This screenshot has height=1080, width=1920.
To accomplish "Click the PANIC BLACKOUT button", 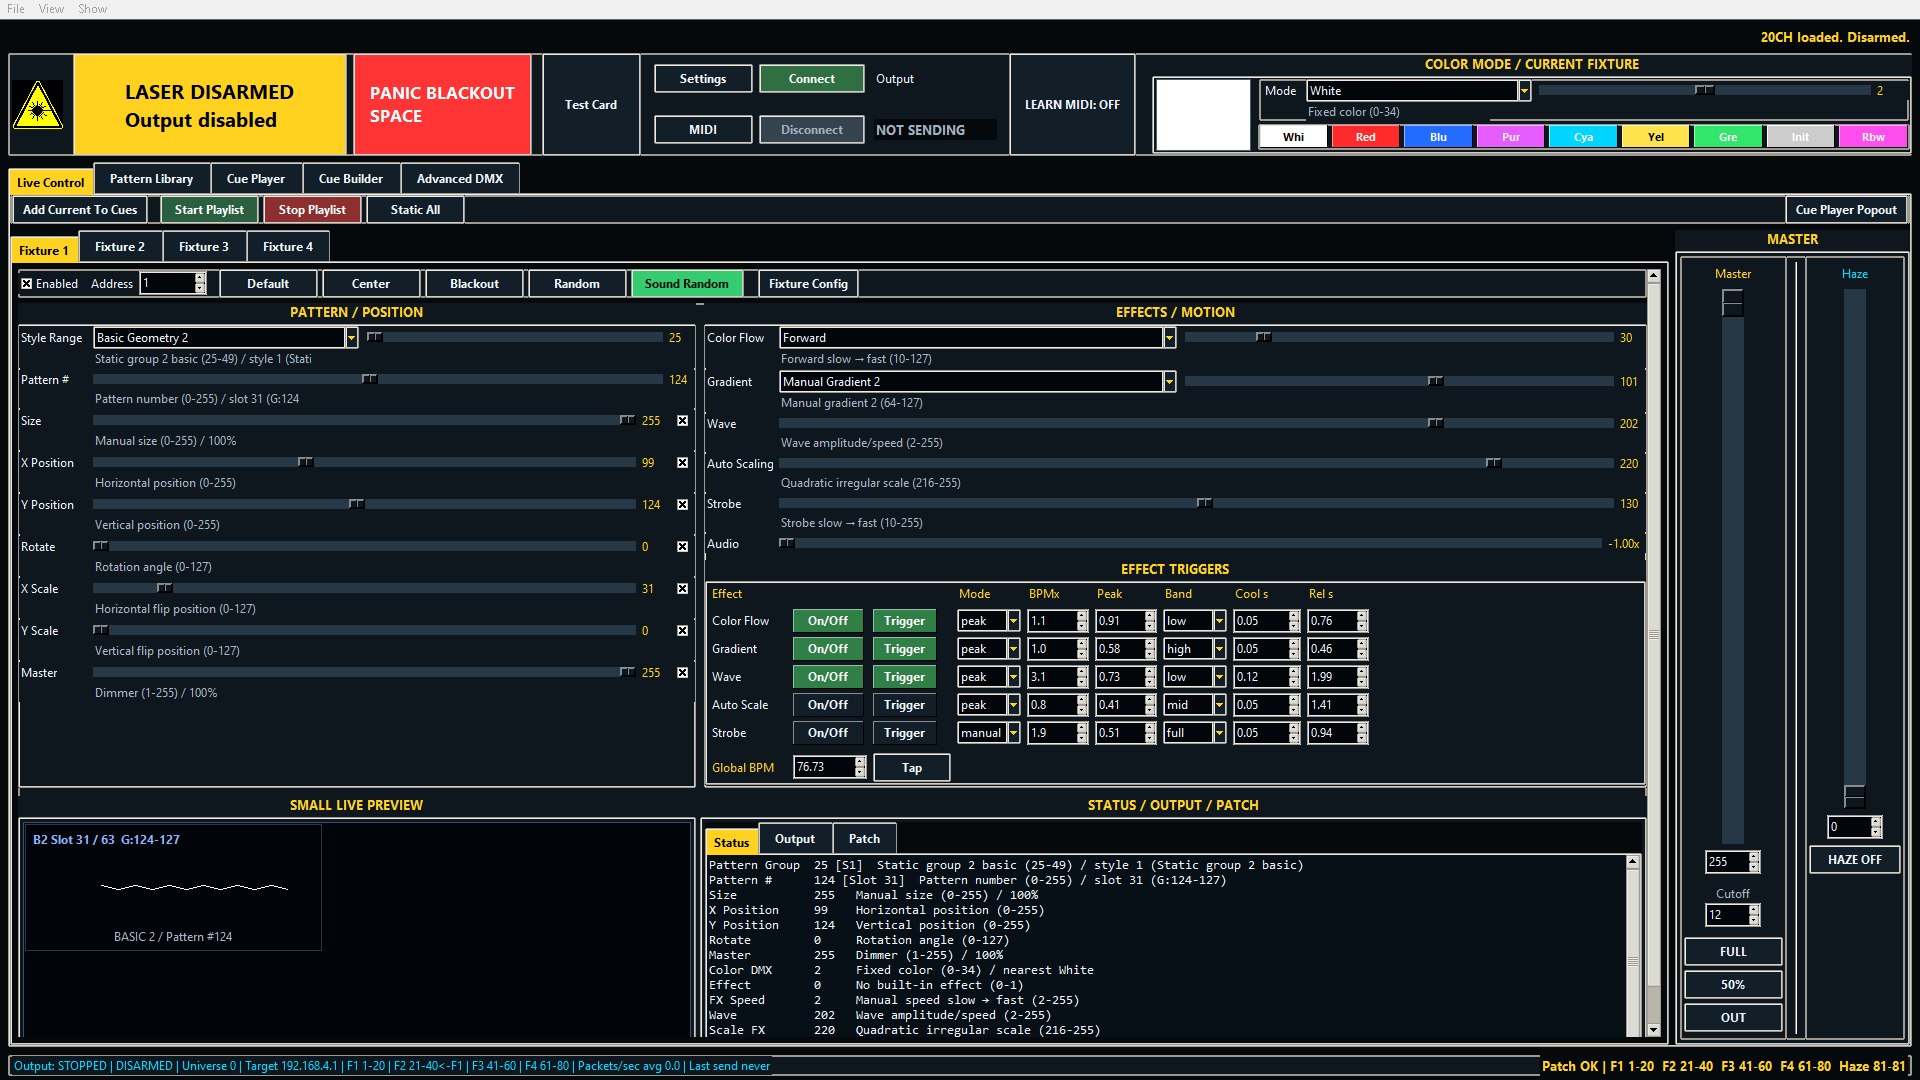I will [x=442, y=105].
